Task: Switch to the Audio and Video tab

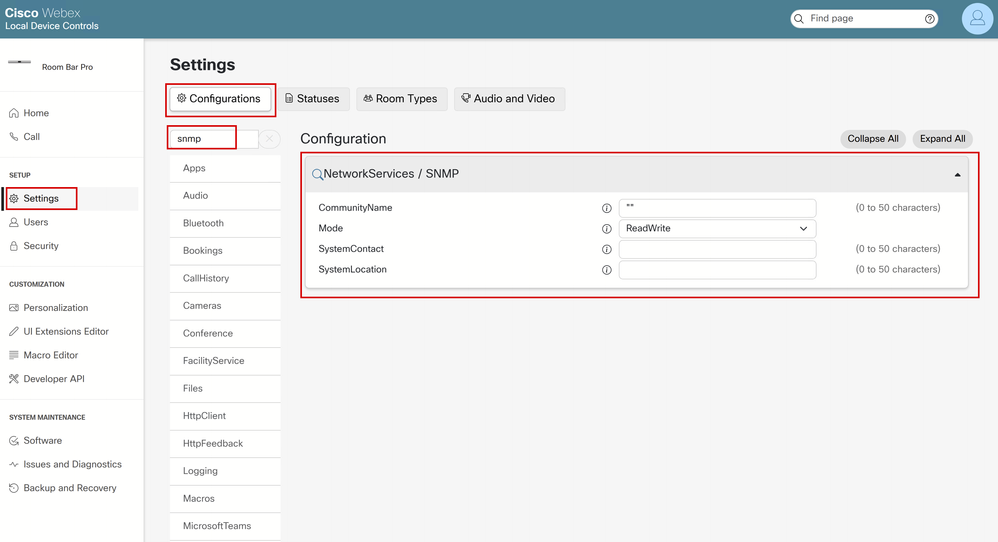Action: [509, 99]
